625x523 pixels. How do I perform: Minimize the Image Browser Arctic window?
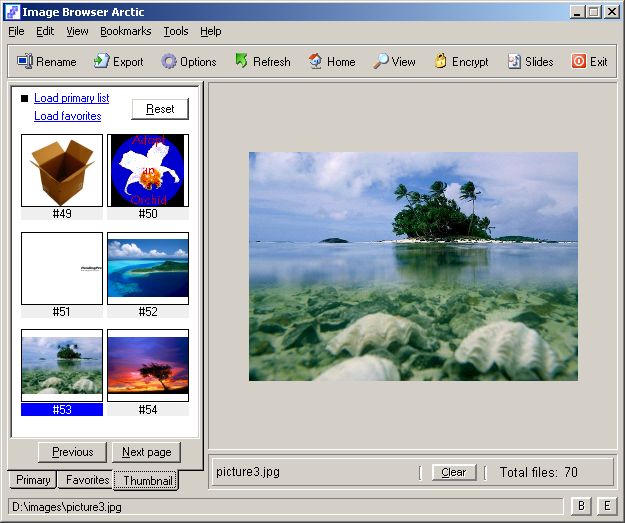(576, 12)
